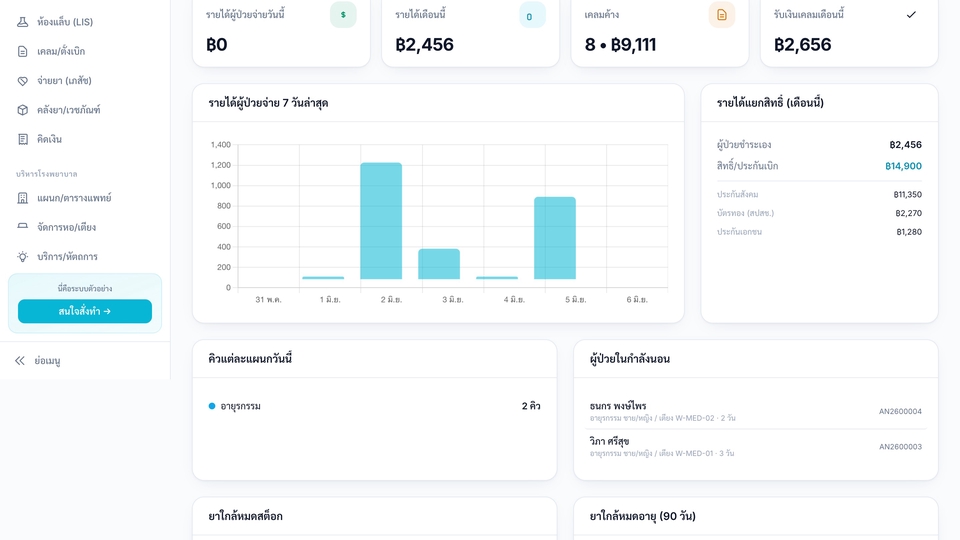Select the จัดการหอ/เตียง bed icon

point(23,227)
